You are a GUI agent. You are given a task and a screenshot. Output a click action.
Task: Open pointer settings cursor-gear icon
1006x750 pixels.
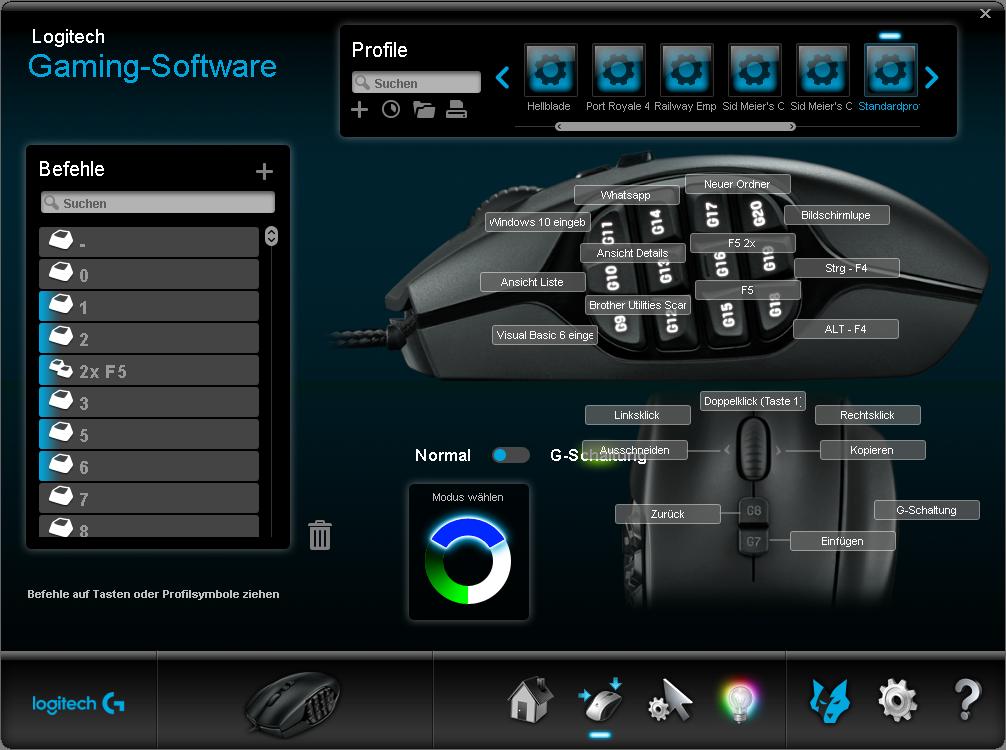(x=670, y=701)
